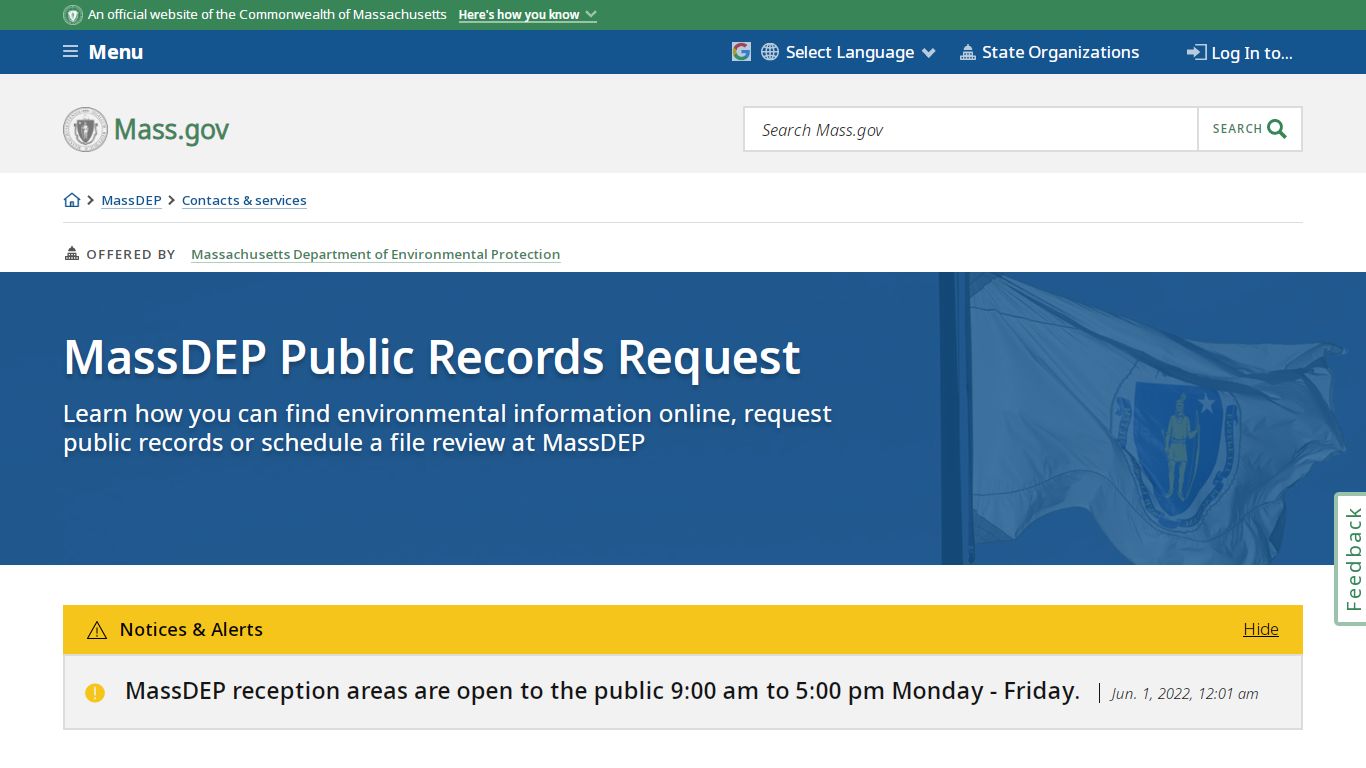Screen dimensions: 1366x768
Task: Click the Offered By building icon
Action: pyautogui.click(x=71, y=254)
